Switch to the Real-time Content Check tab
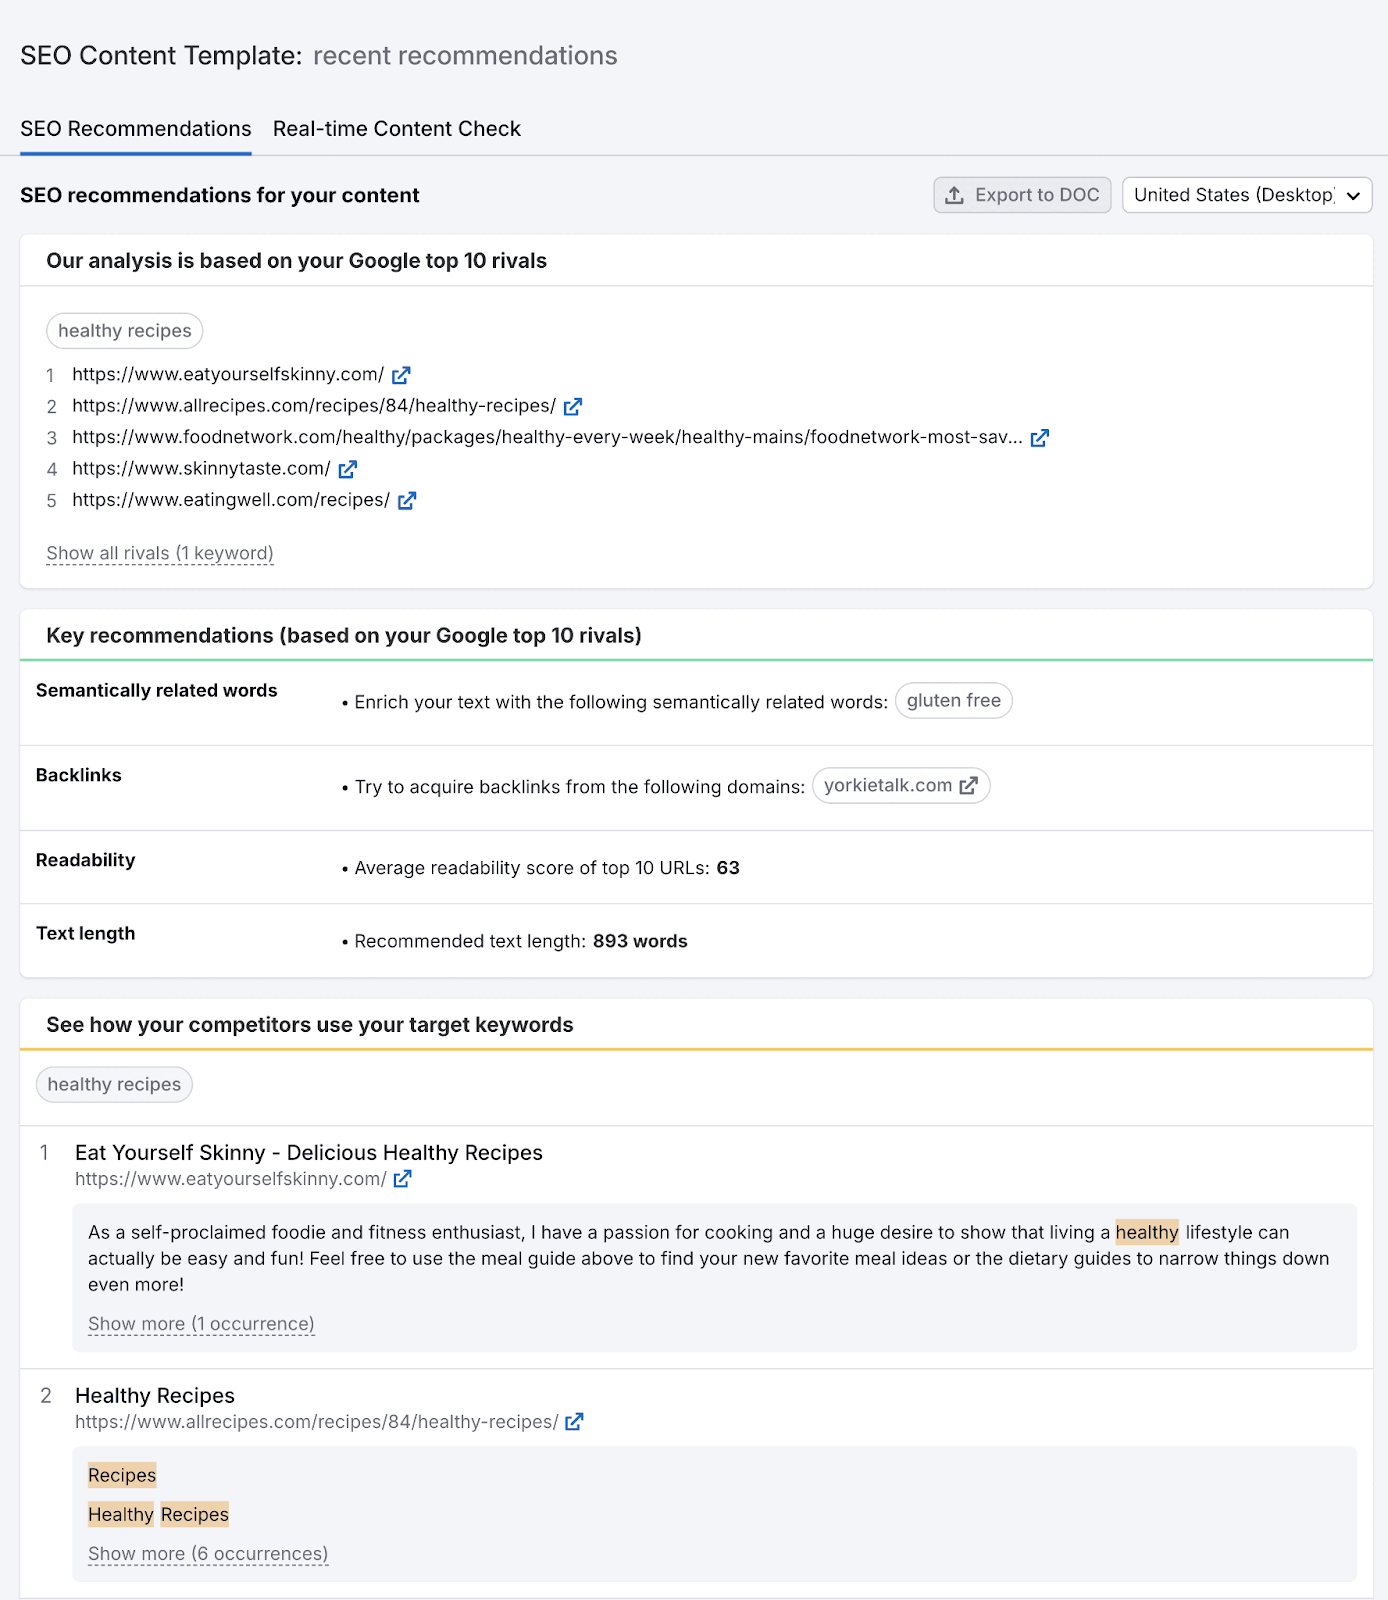1388x1600 pixels. pyautogui.click(x=396, y=129)
